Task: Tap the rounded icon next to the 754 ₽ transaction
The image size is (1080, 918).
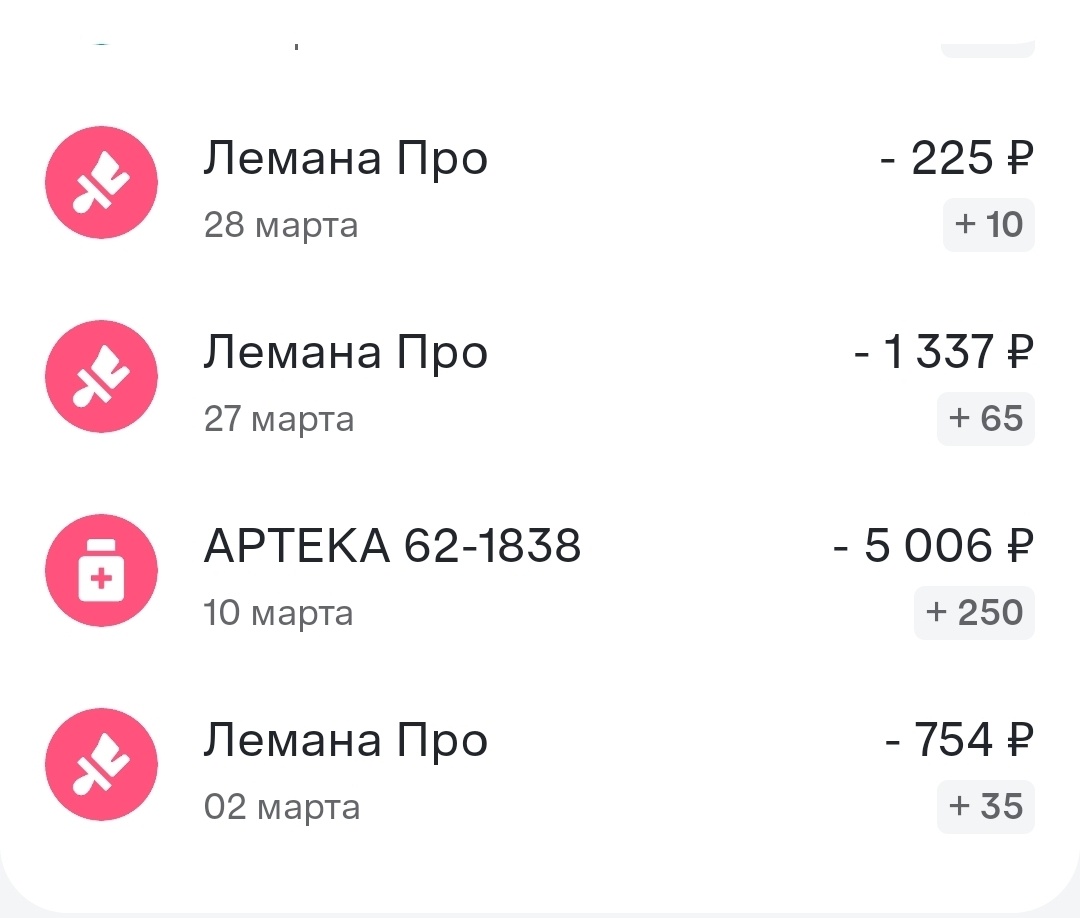Action: [x=101, y=764]
